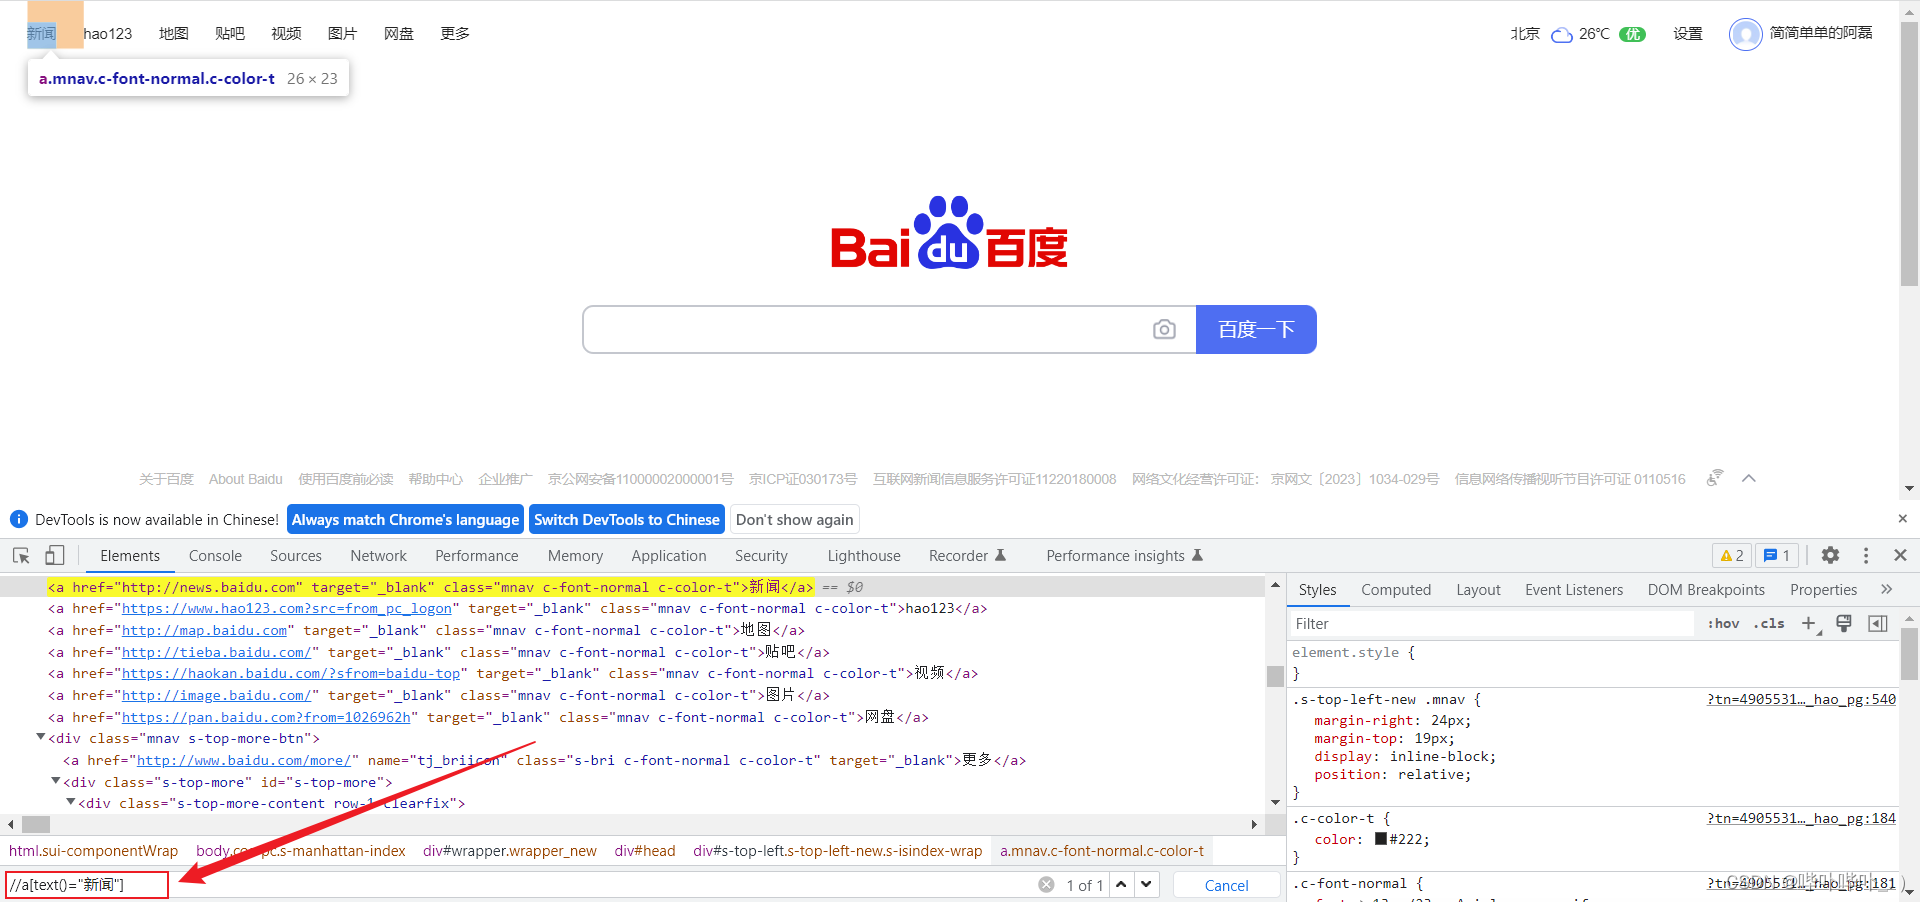
Task: Open the 贴吧 nav link
Action: 229,34
